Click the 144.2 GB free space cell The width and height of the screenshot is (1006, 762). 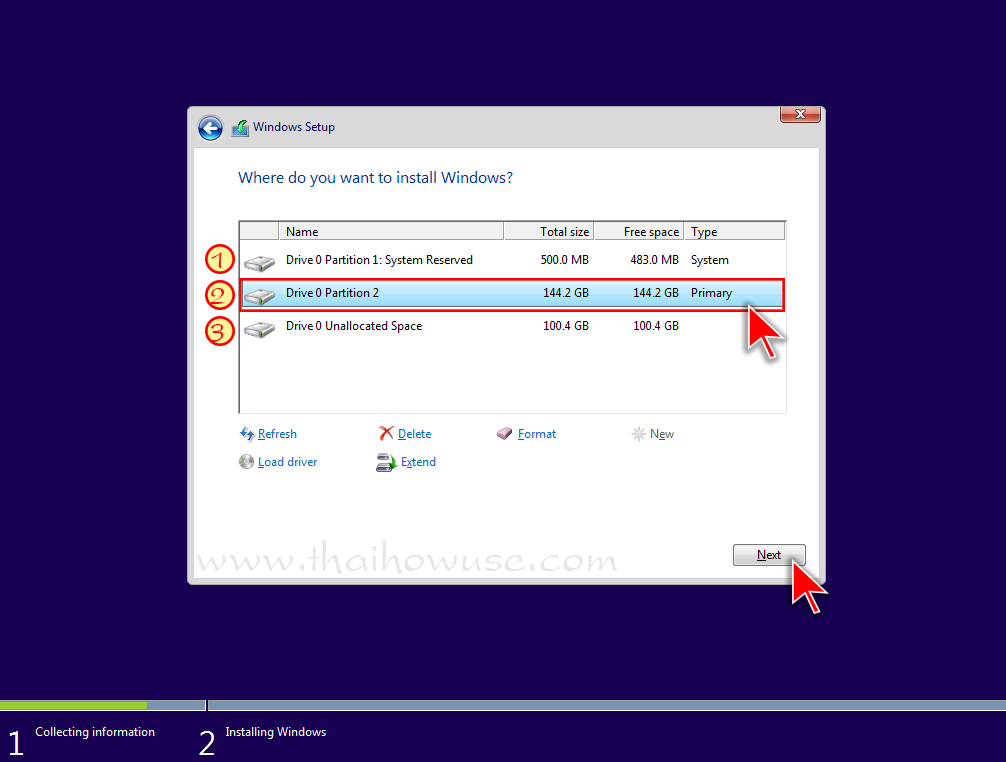(656, 293)
